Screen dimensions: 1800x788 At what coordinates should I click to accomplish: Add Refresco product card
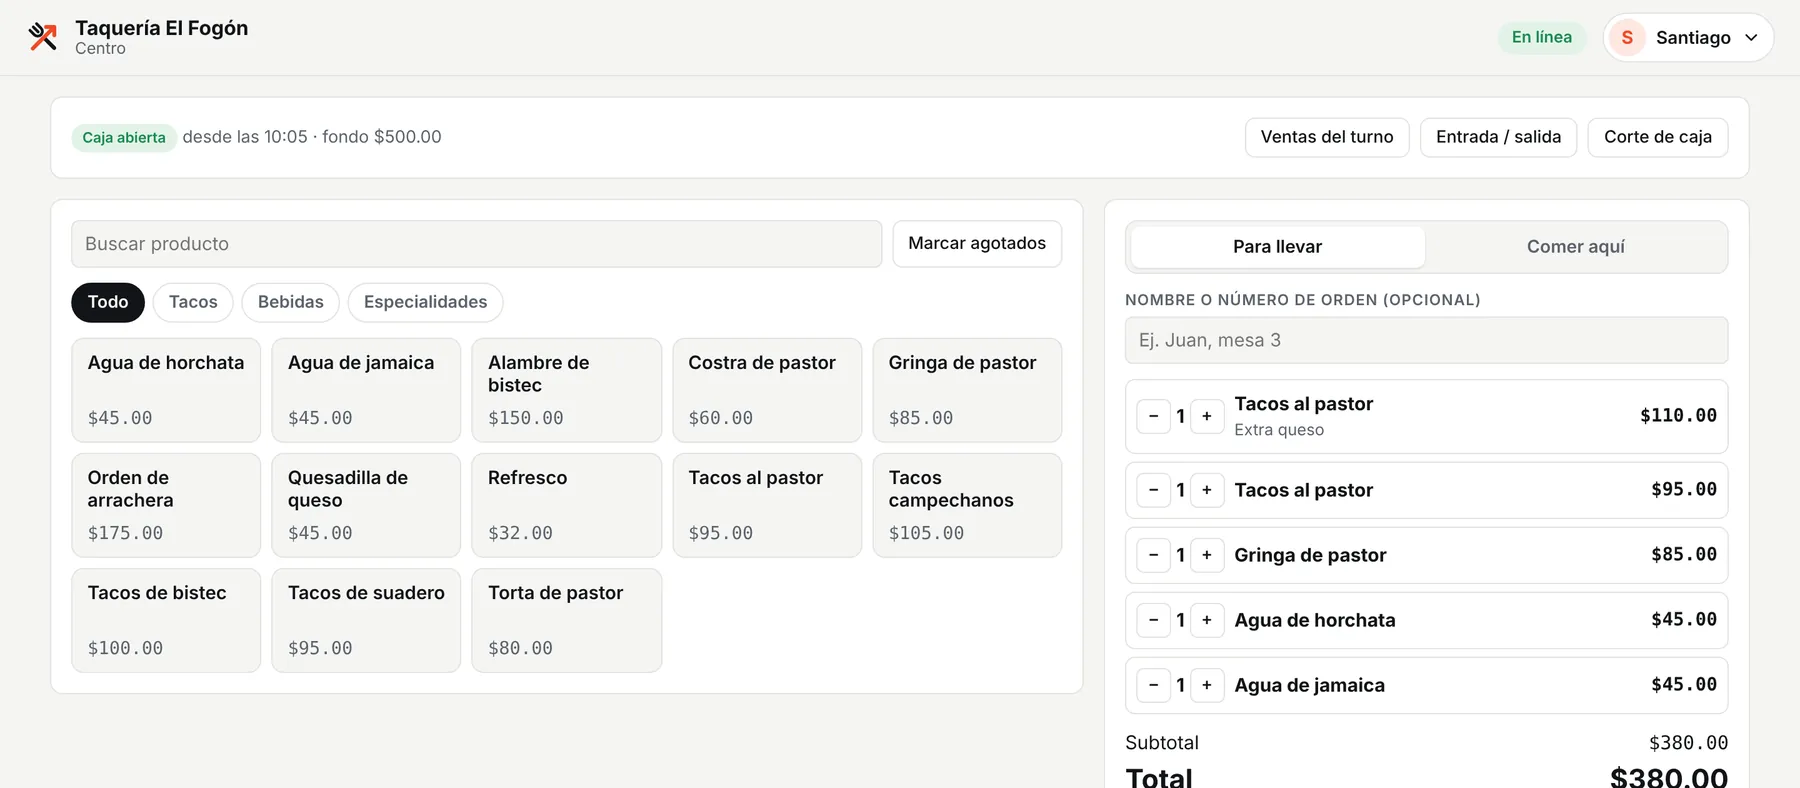click(566, 505)
